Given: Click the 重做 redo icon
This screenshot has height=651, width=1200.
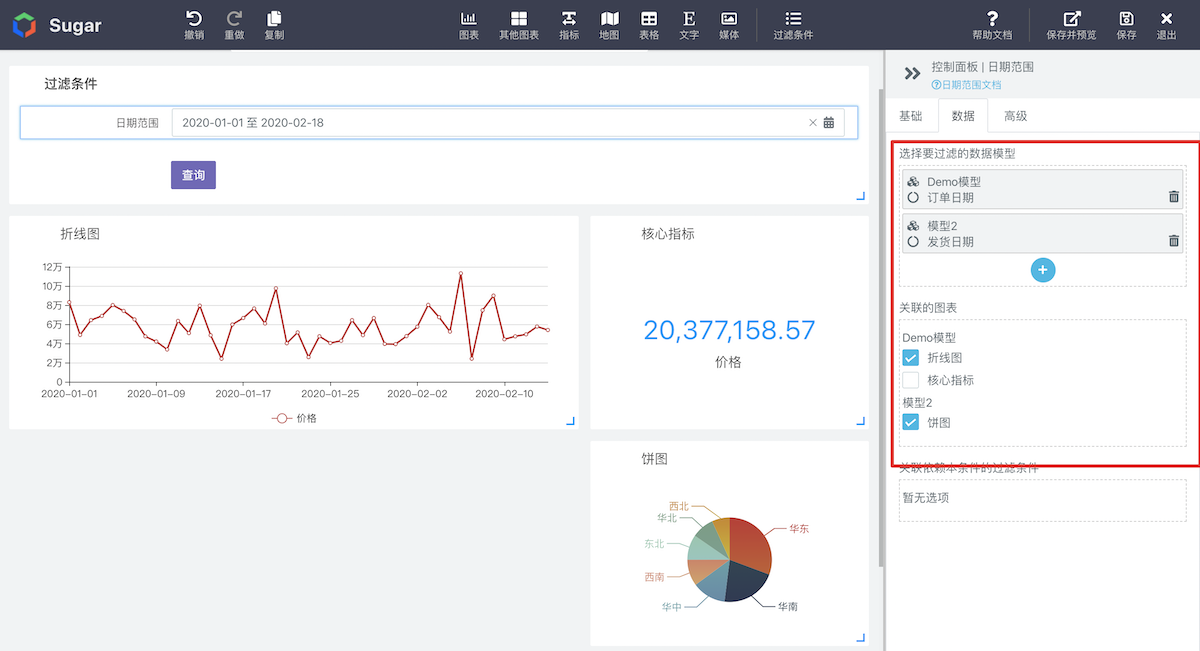Looking at the screenshot, I should [x=234, y=19].
